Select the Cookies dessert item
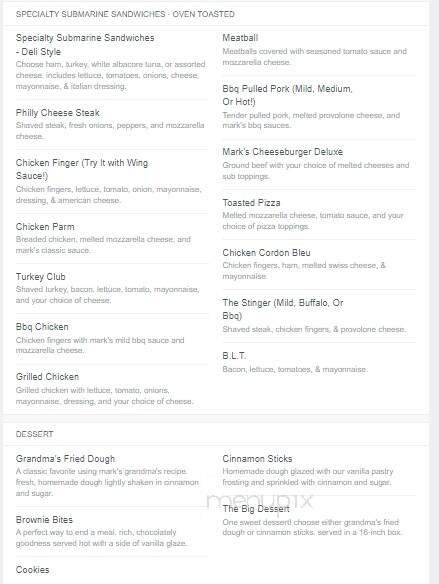The height and width of the screenshot is (584, 439). click(x=32, y=570)
